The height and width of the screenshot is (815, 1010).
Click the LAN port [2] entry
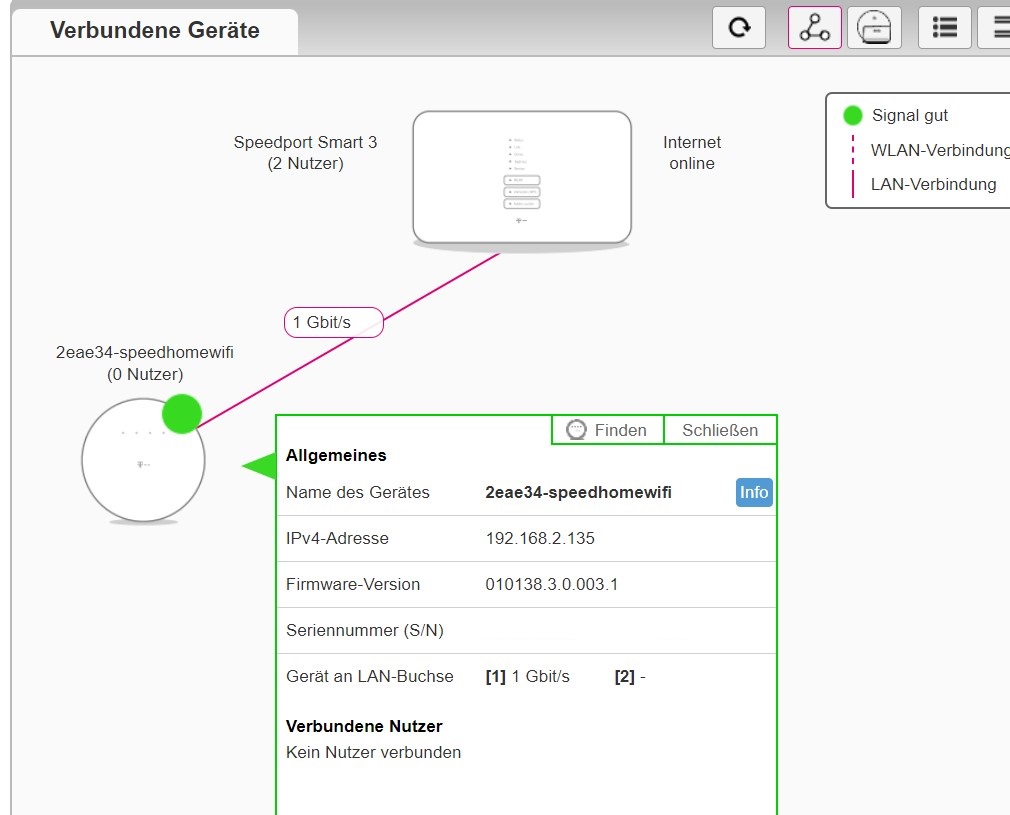click(x=630, y=676)
